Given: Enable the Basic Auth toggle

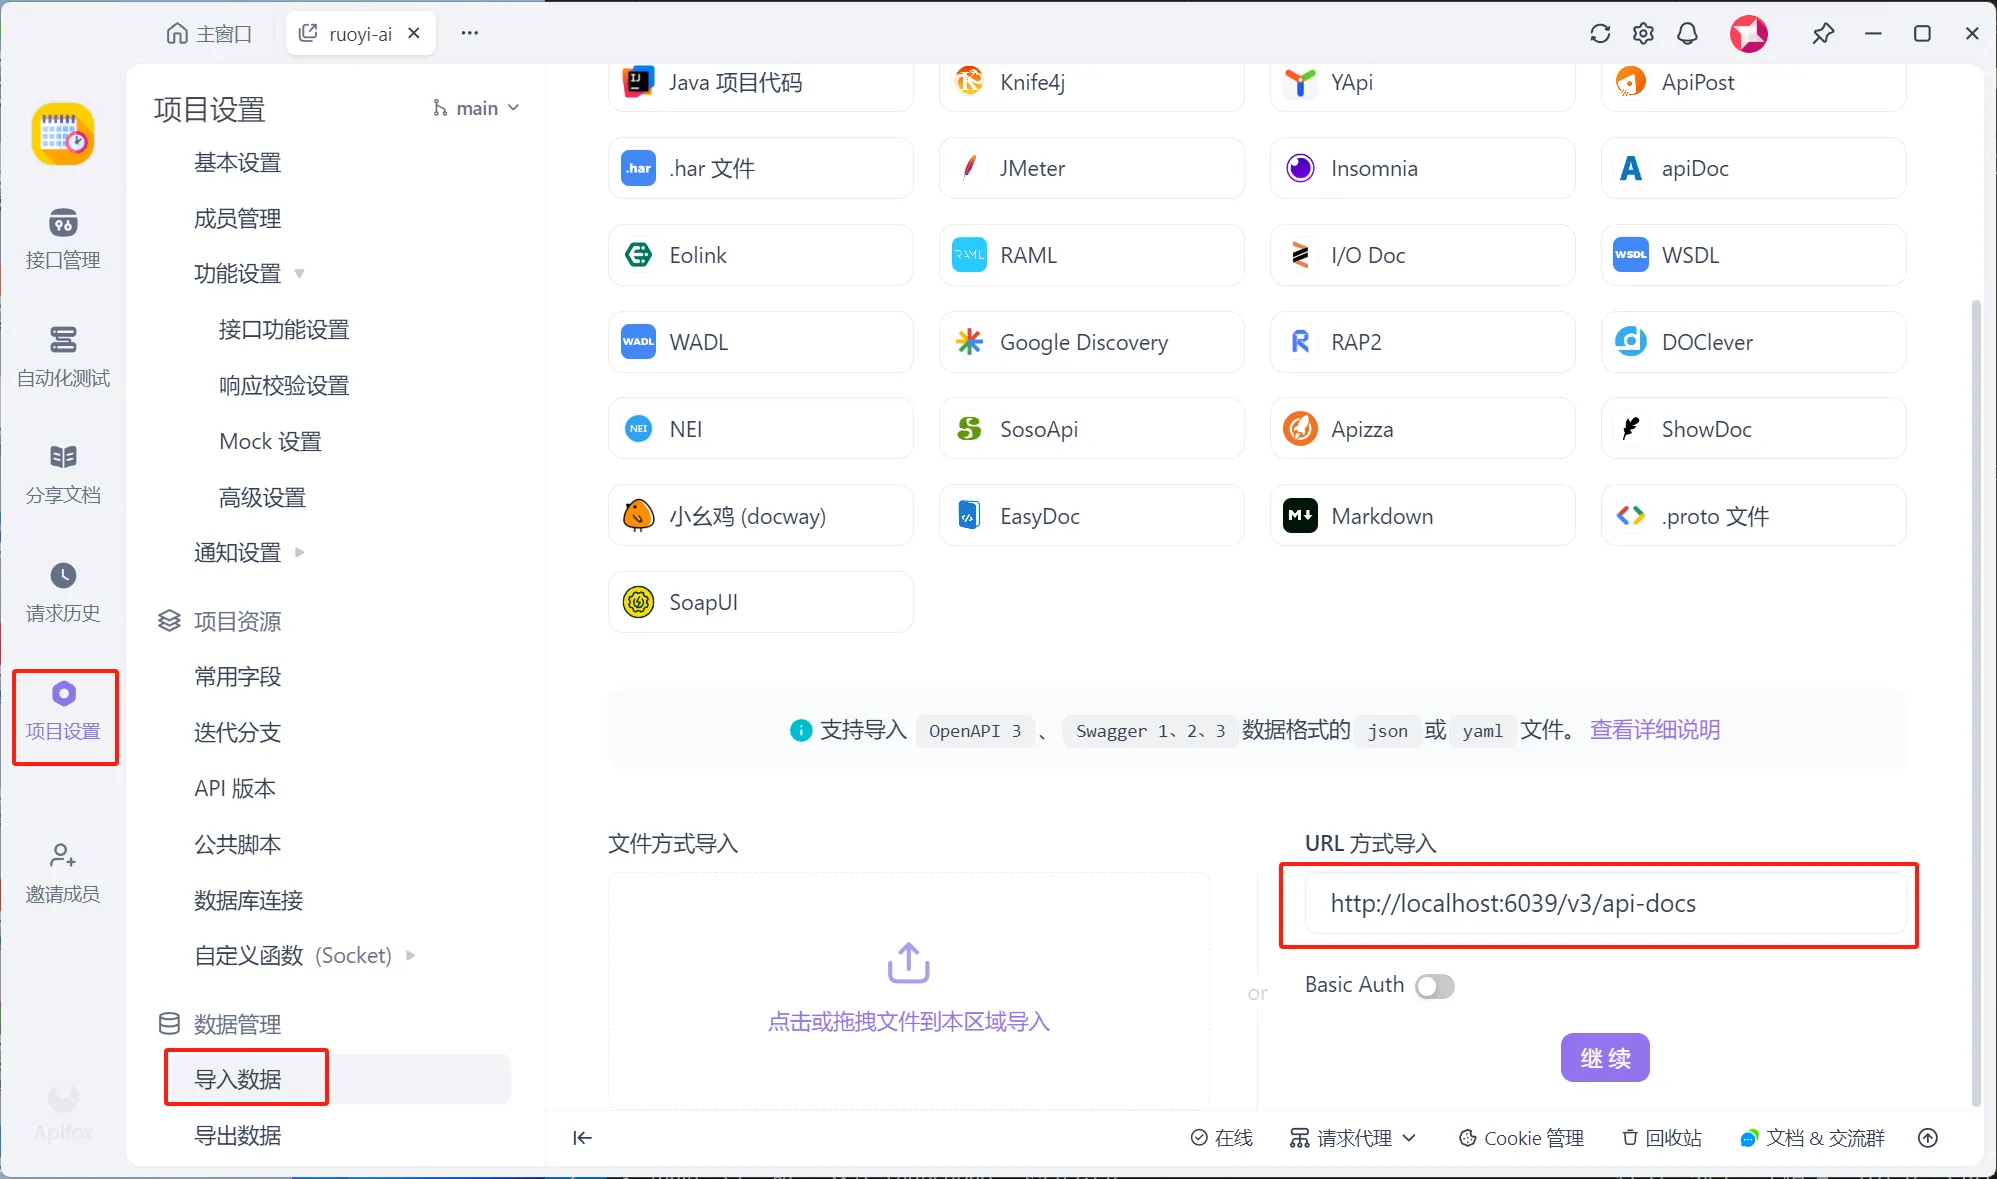Looking at the screenshot, I should [x=1434, y=986].
